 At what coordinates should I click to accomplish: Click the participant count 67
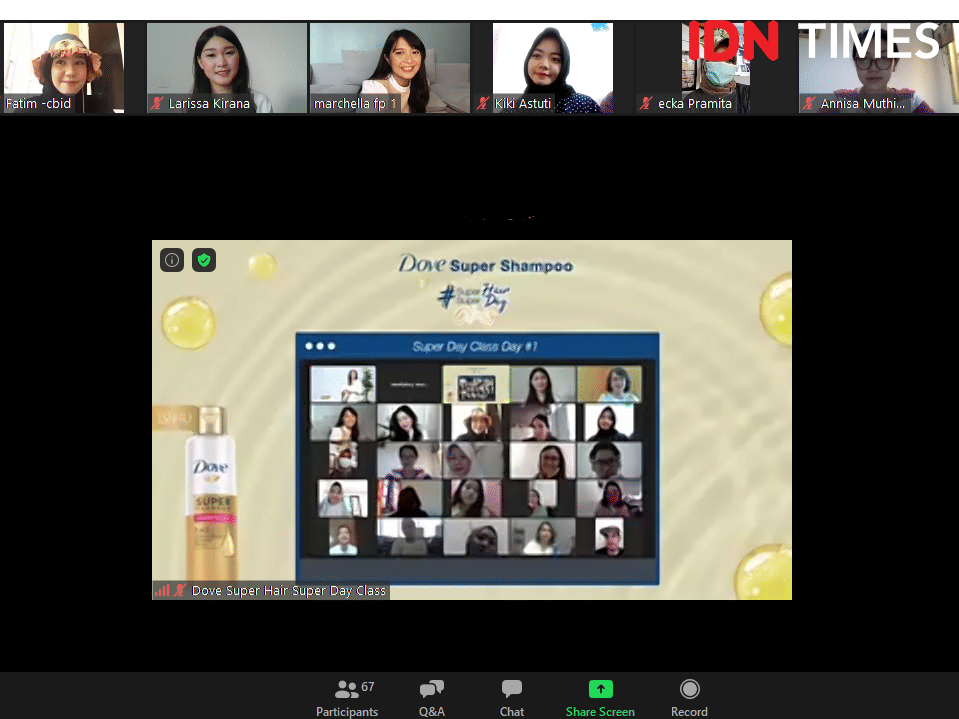368,687
